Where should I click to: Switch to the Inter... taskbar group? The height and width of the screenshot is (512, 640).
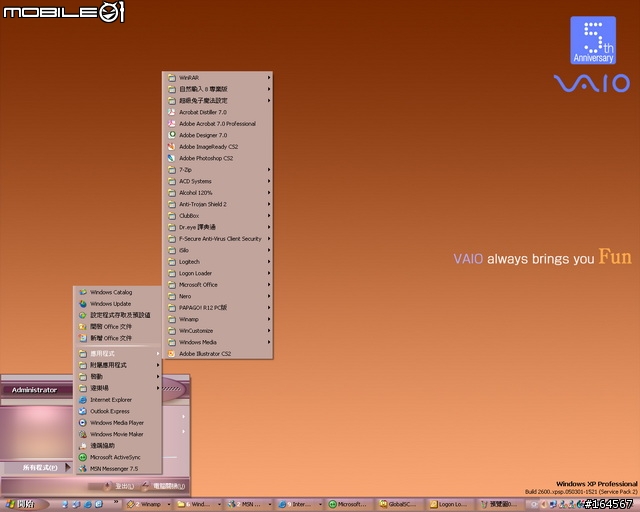tap(300, 505)
